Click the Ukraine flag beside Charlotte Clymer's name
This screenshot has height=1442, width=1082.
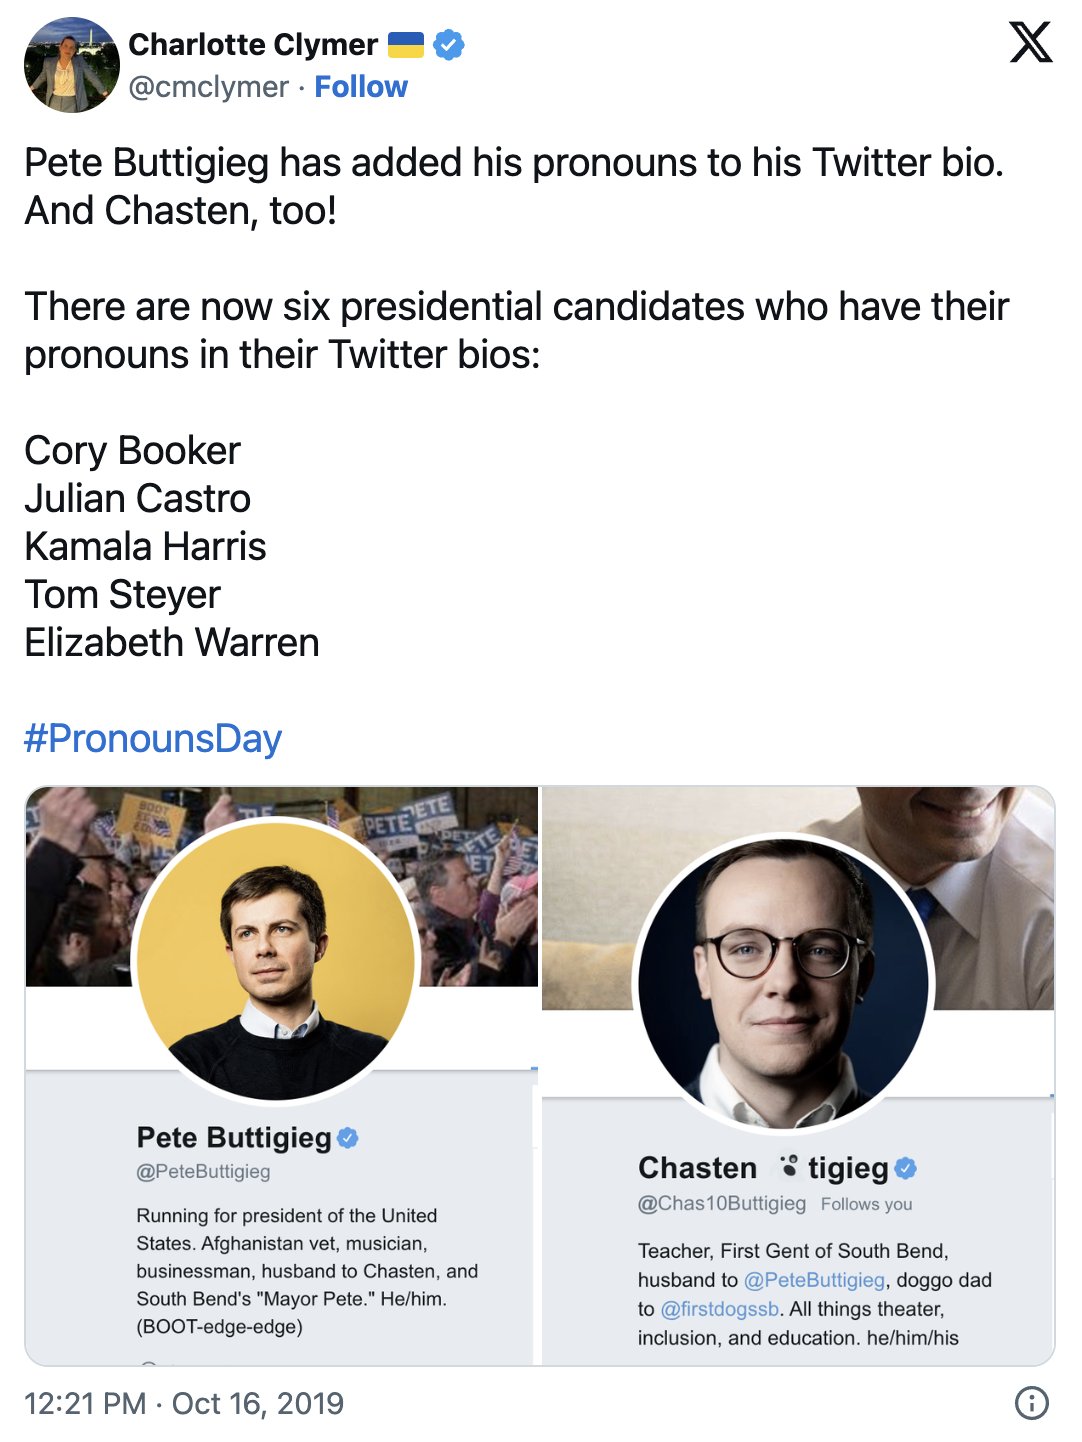coord(406,45)
